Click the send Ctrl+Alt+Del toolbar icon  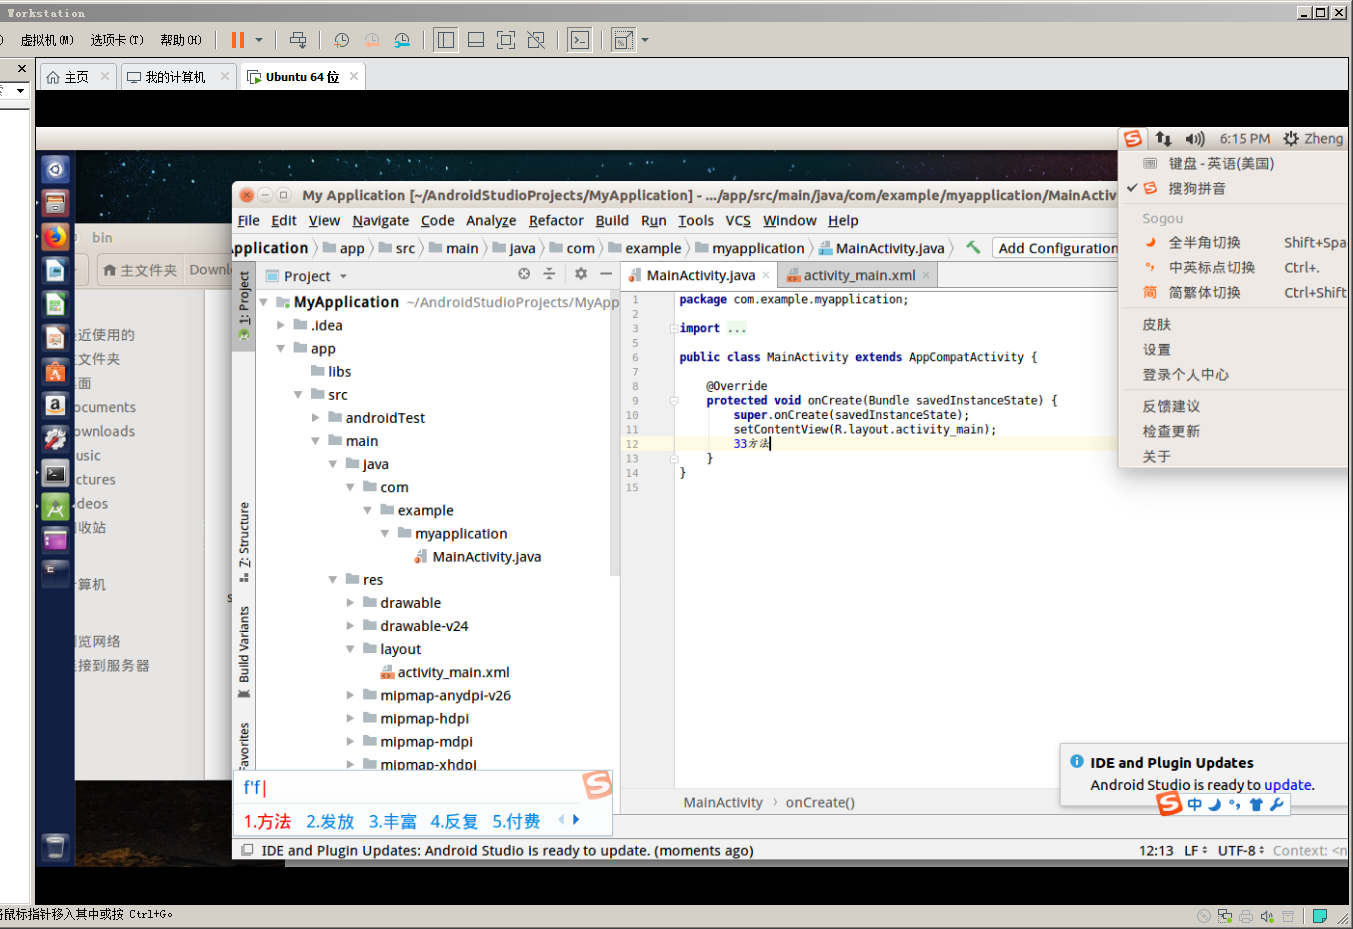[x=298, y=40]
